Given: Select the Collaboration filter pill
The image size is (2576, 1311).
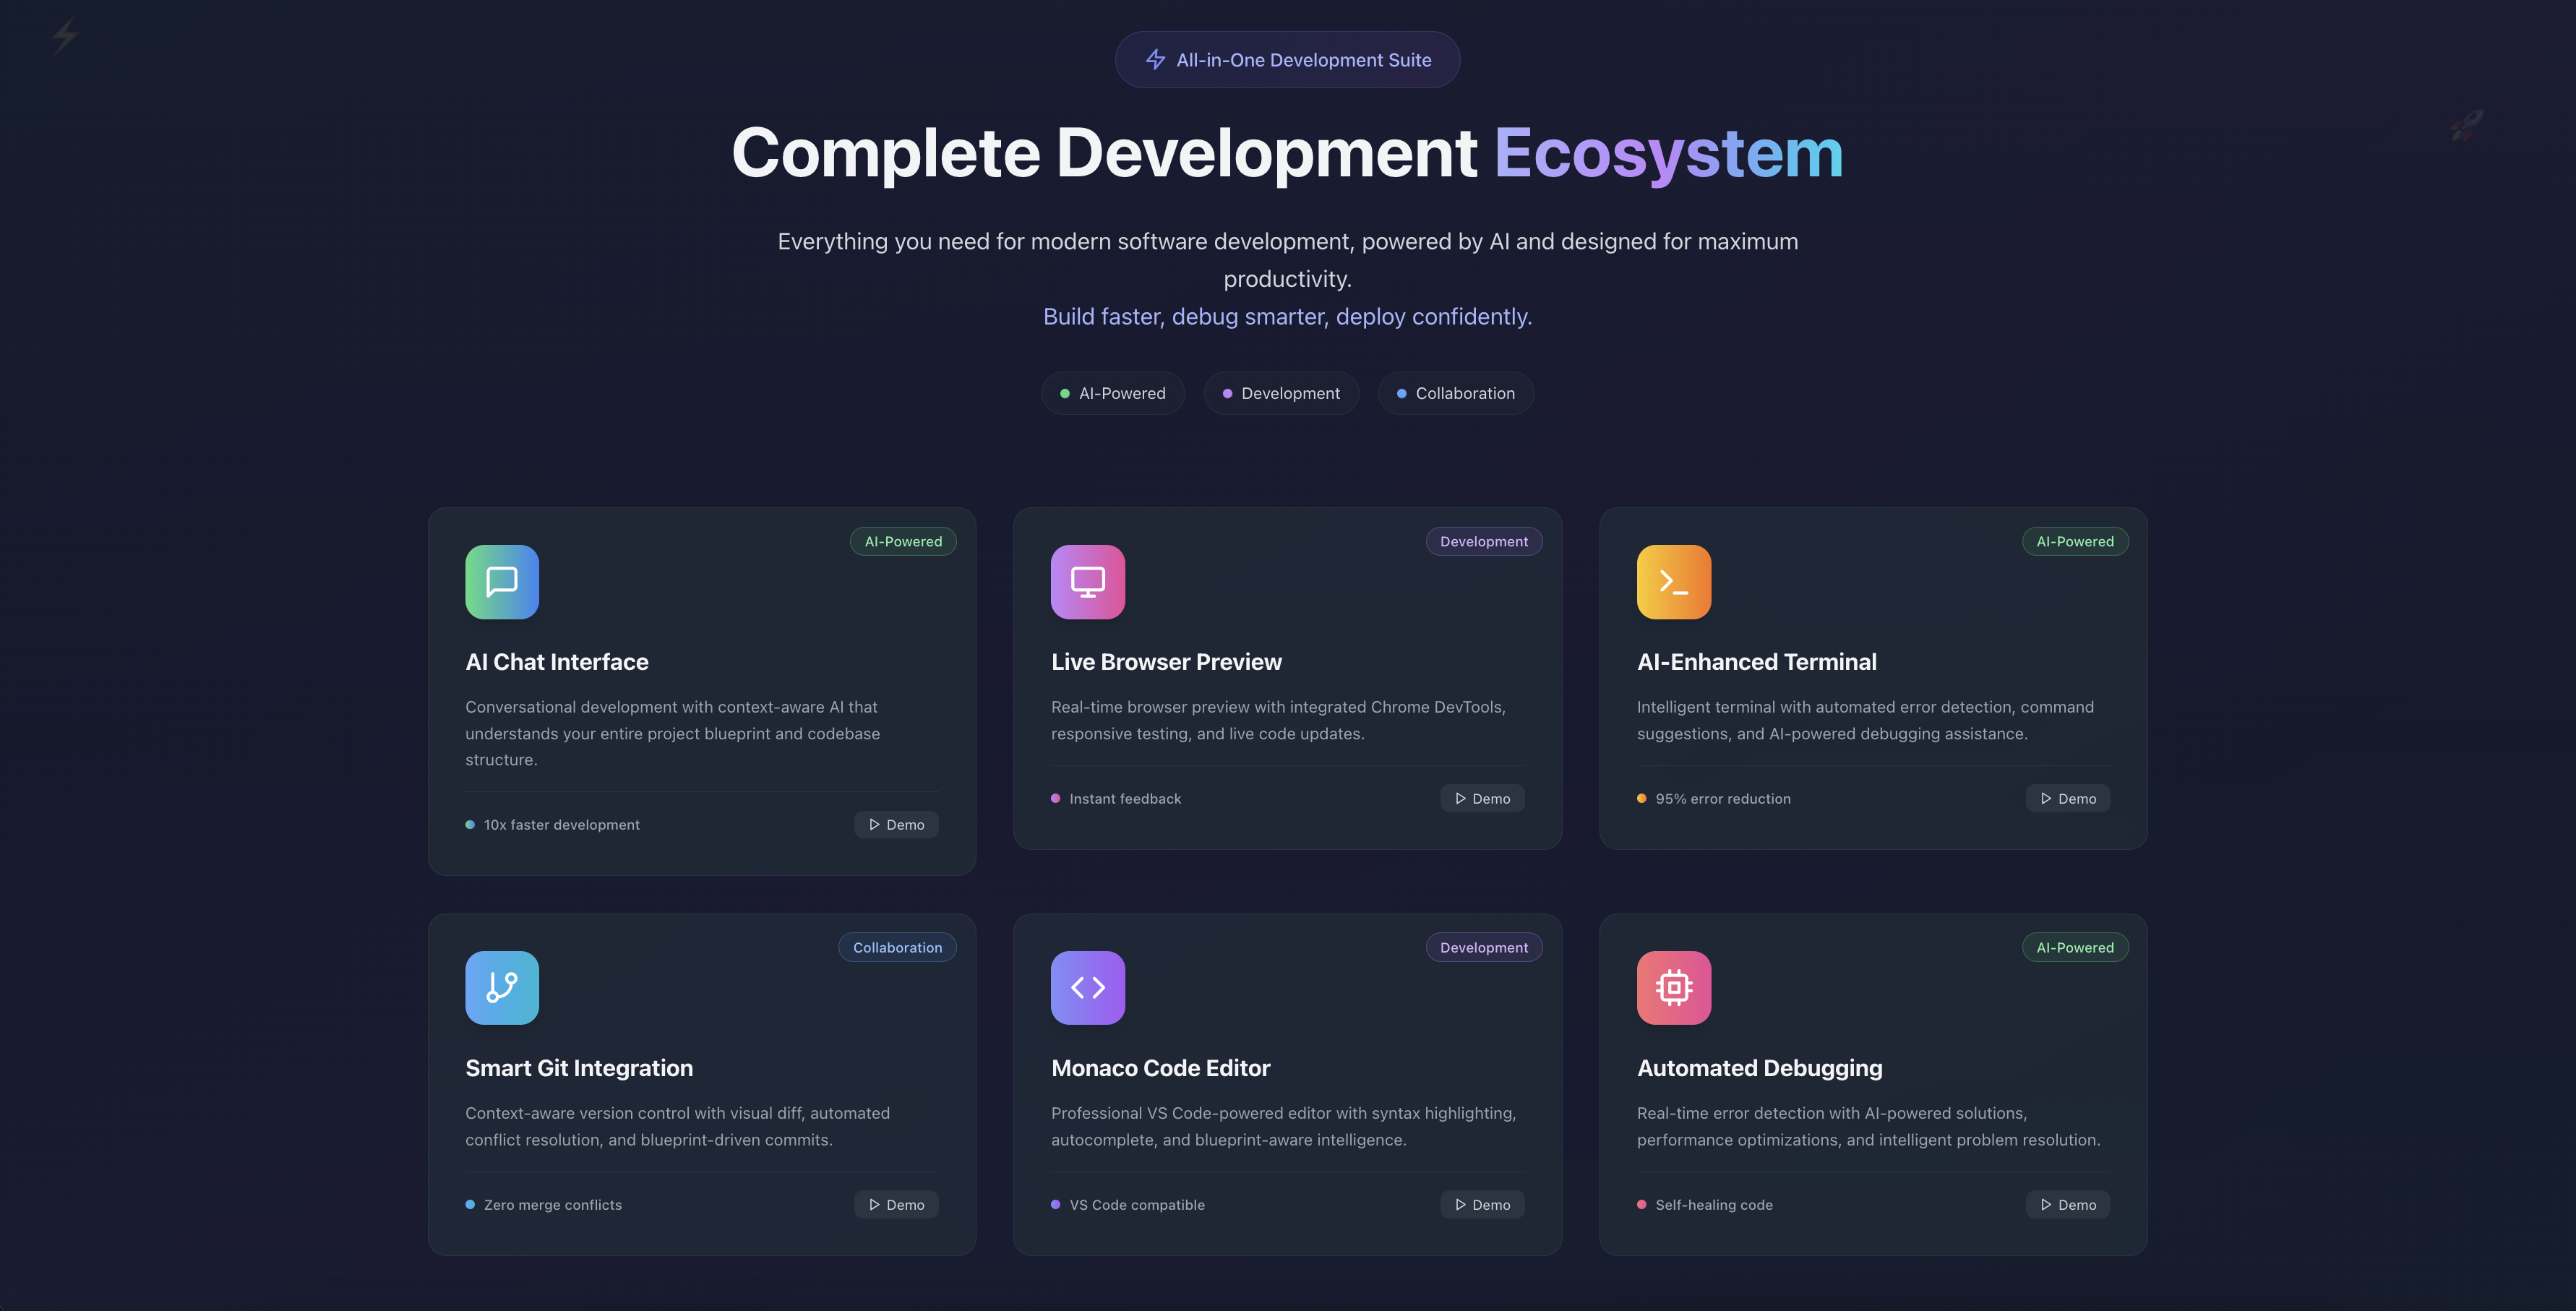Looking at the screenshot, I should [x=1455, y=393].
